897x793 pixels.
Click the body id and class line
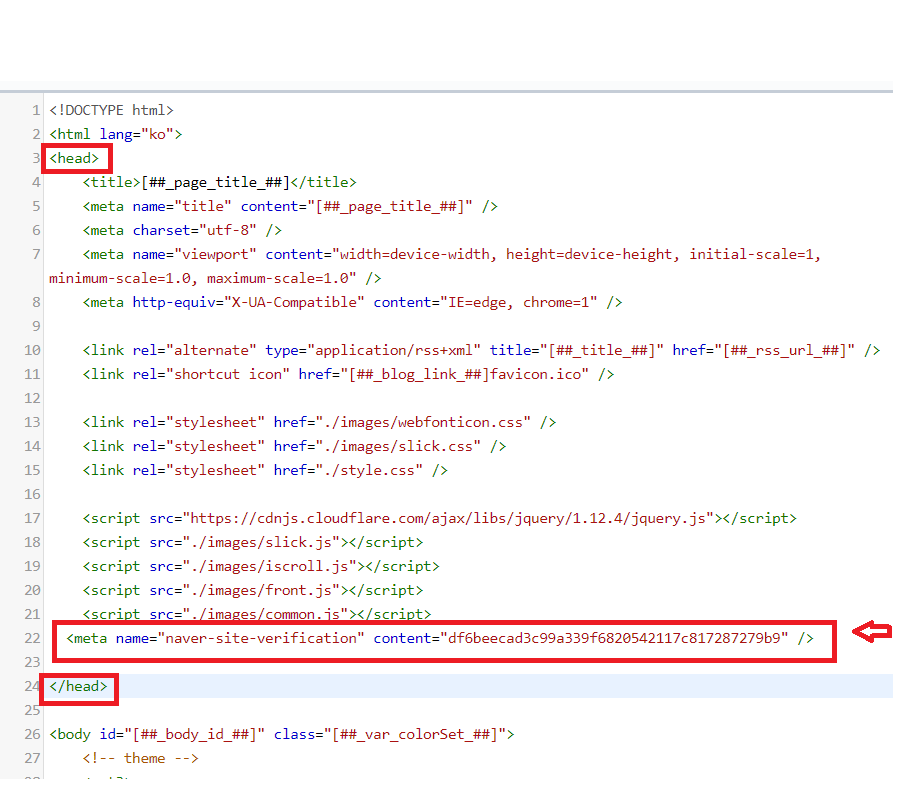[x=281, y=735]
